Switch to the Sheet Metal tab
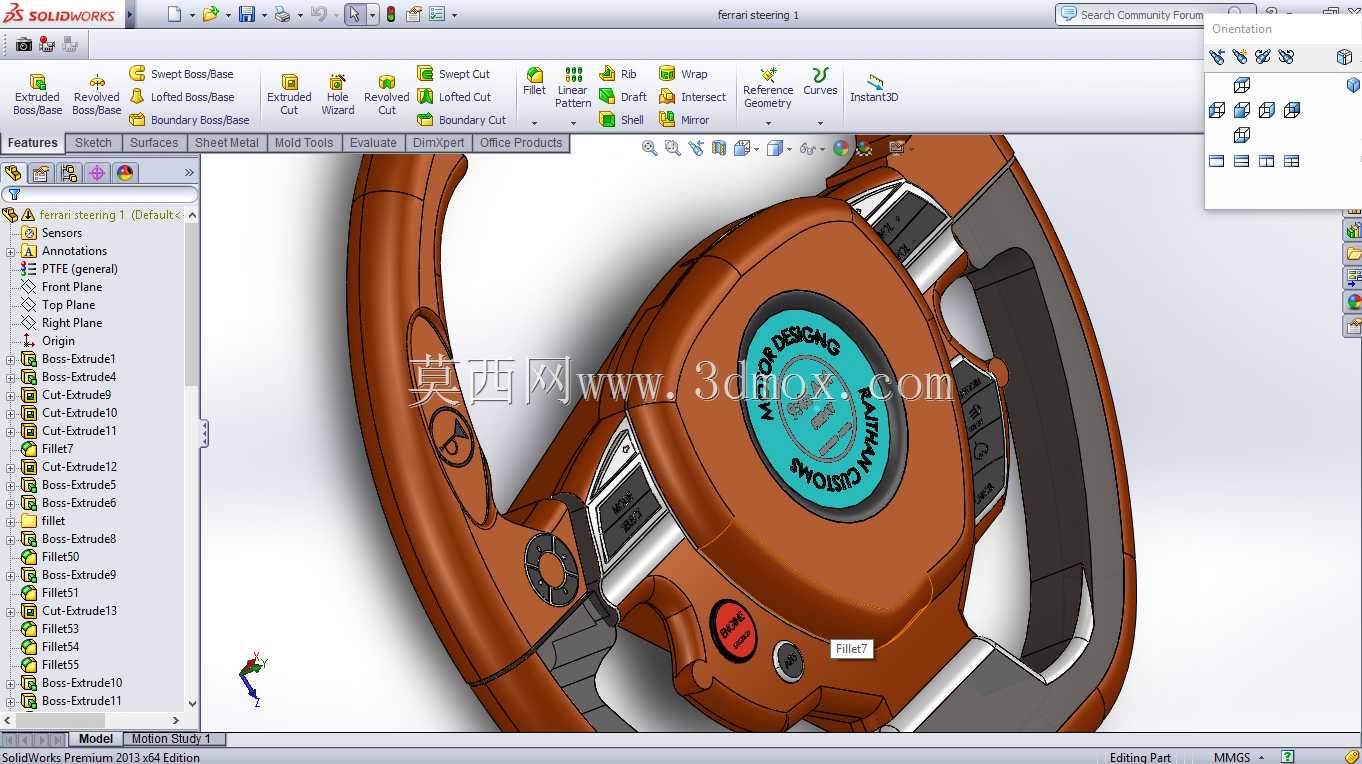Screen dimensions: 1362x764 pyautogui.click(x=227, y=143)
